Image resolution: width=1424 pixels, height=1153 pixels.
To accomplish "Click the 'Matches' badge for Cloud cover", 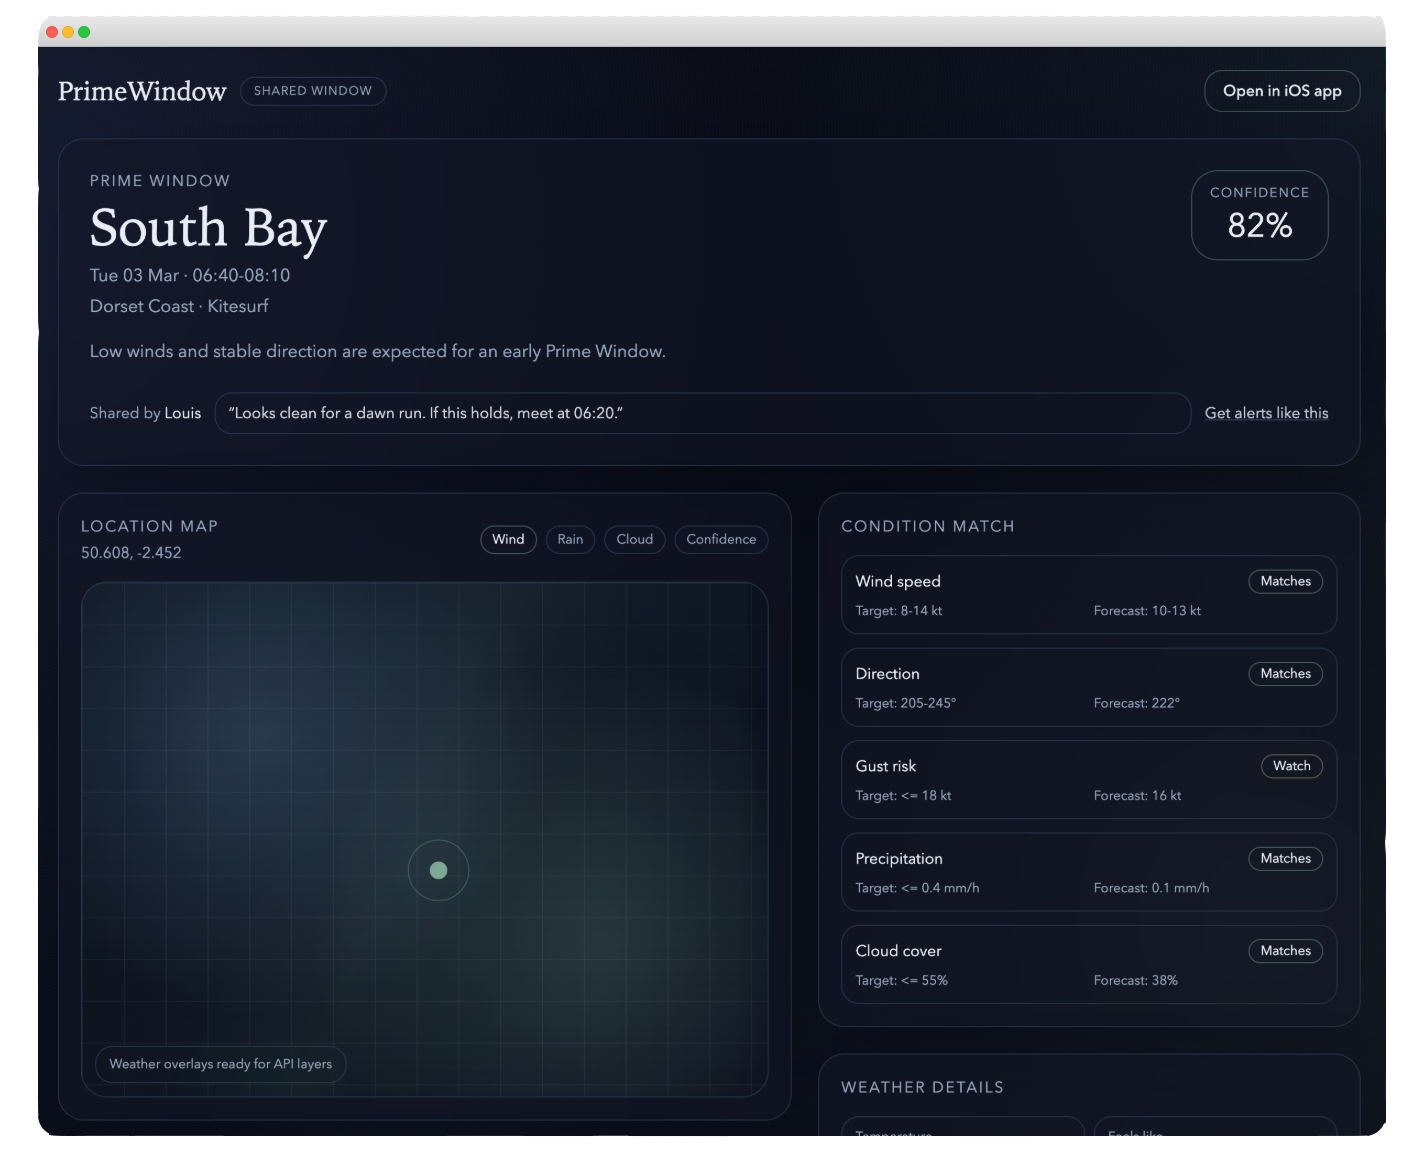I will point(1285,950).
